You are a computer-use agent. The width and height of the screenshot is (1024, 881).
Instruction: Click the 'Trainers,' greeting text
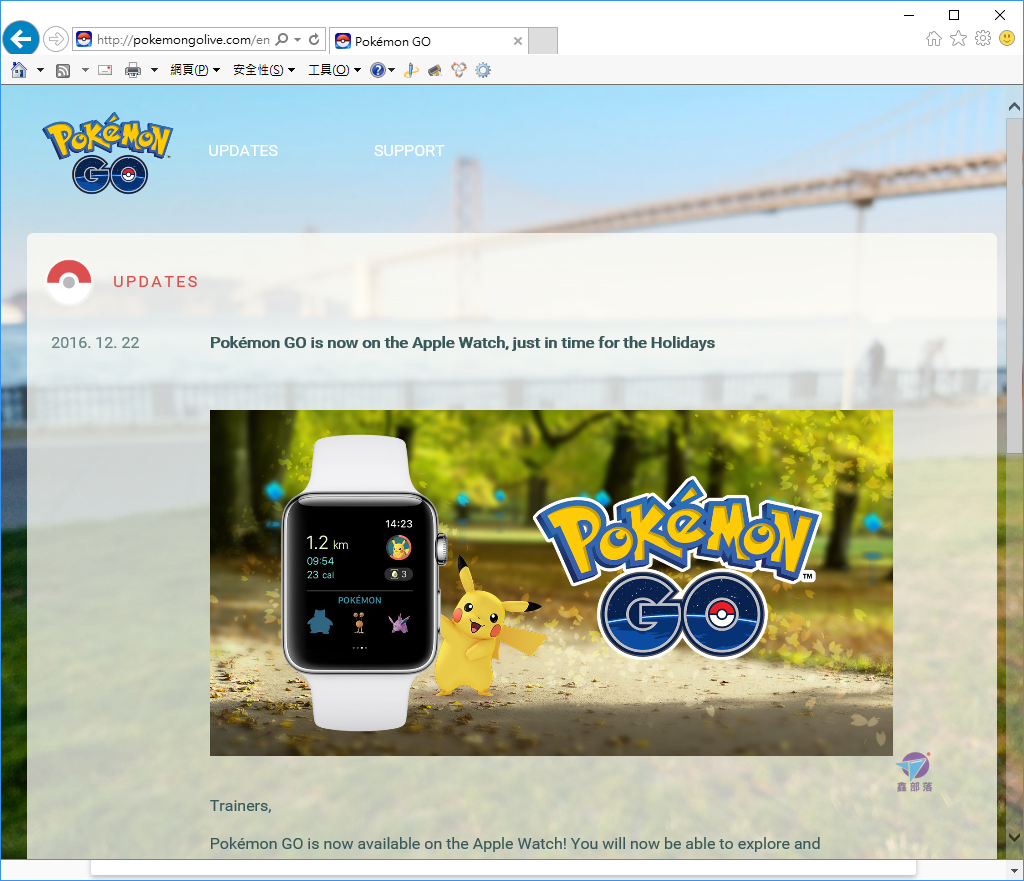(240, 806)
